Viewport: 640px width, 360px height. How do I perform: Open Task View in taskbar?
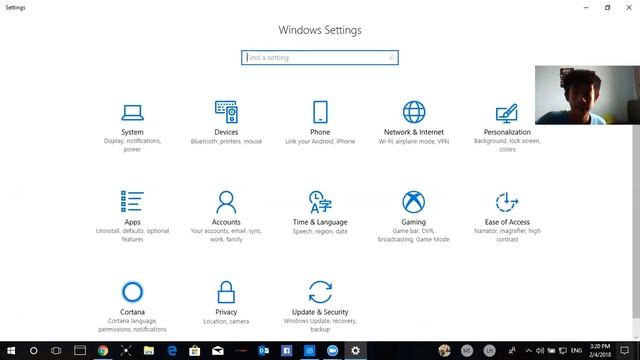56,351
